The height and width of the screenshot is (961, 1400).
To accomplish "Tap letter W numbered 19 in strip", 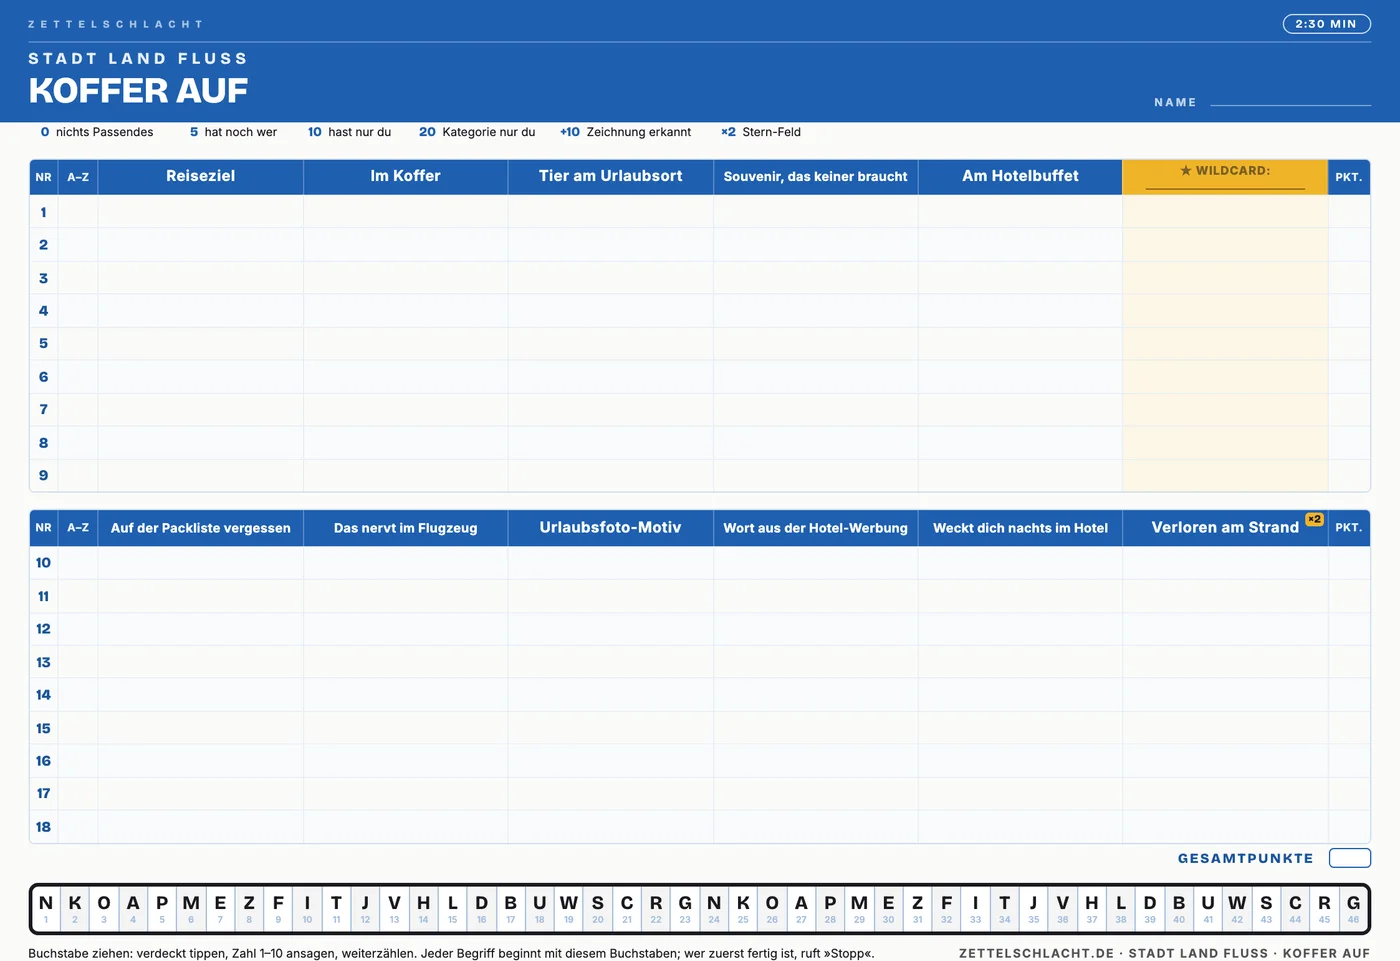I will [569, 908].
